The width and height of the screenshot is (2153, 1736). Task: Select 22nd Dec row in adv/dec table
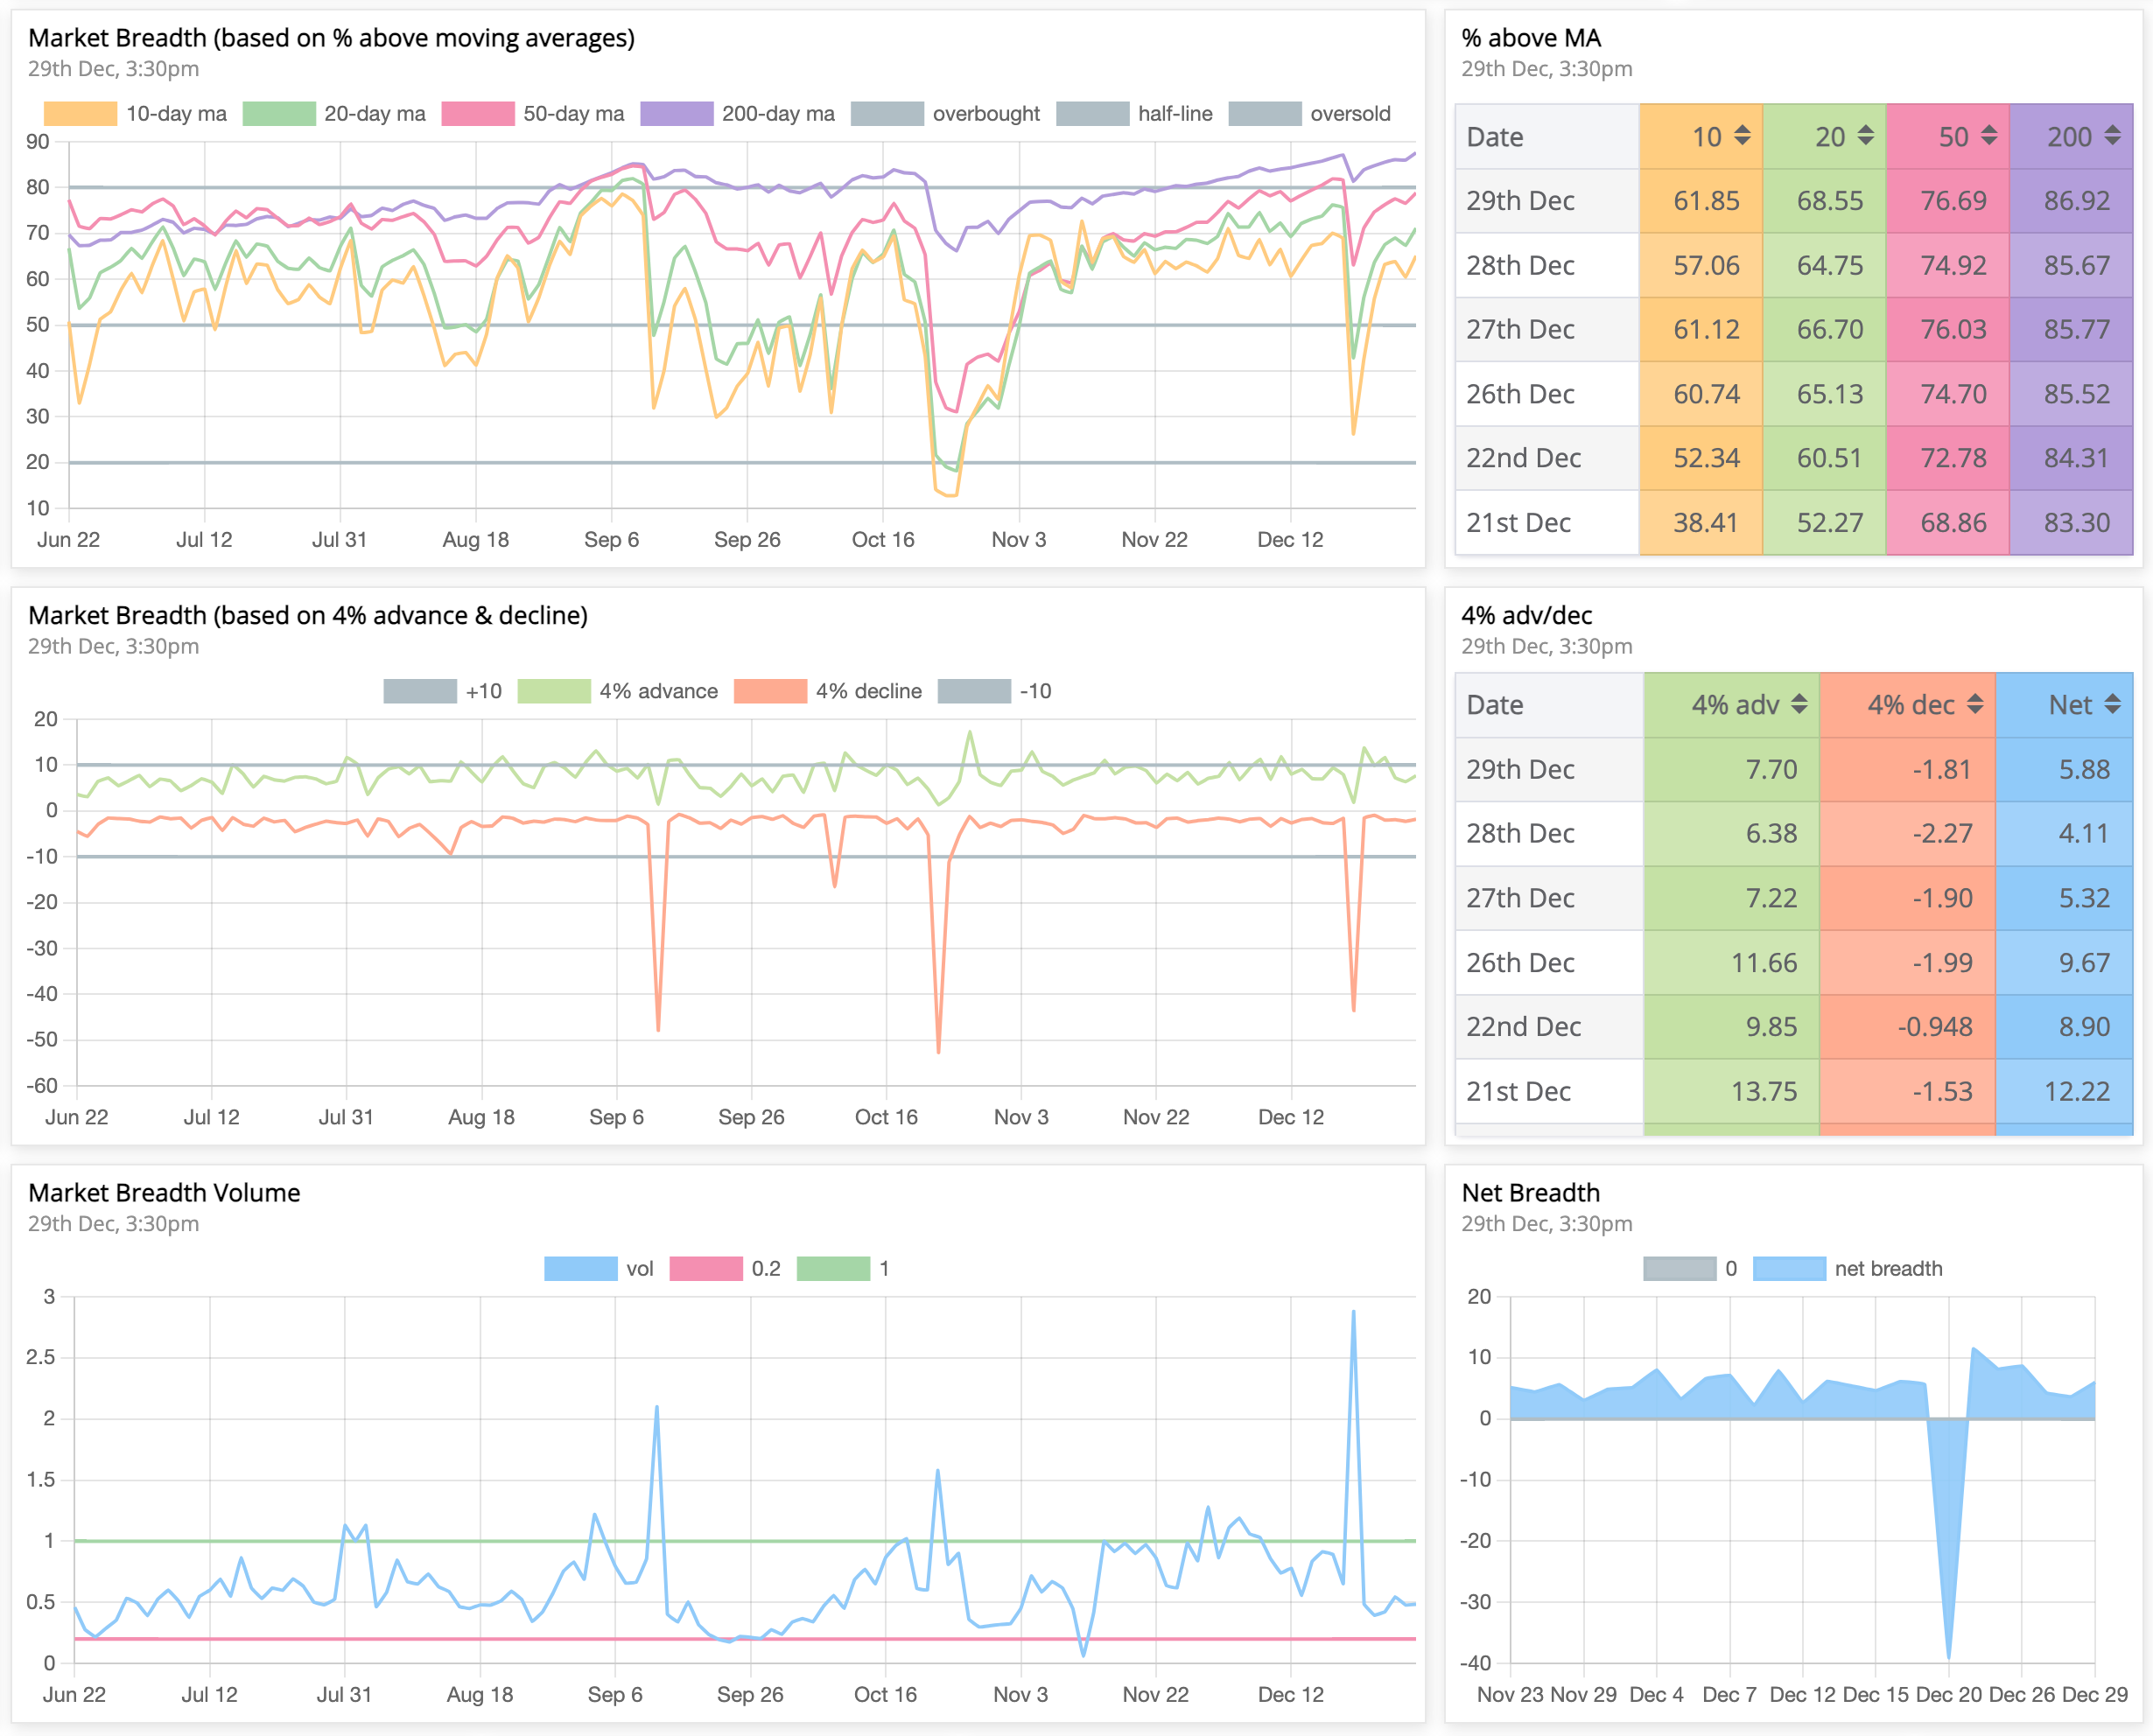tap(1794, 1027)
